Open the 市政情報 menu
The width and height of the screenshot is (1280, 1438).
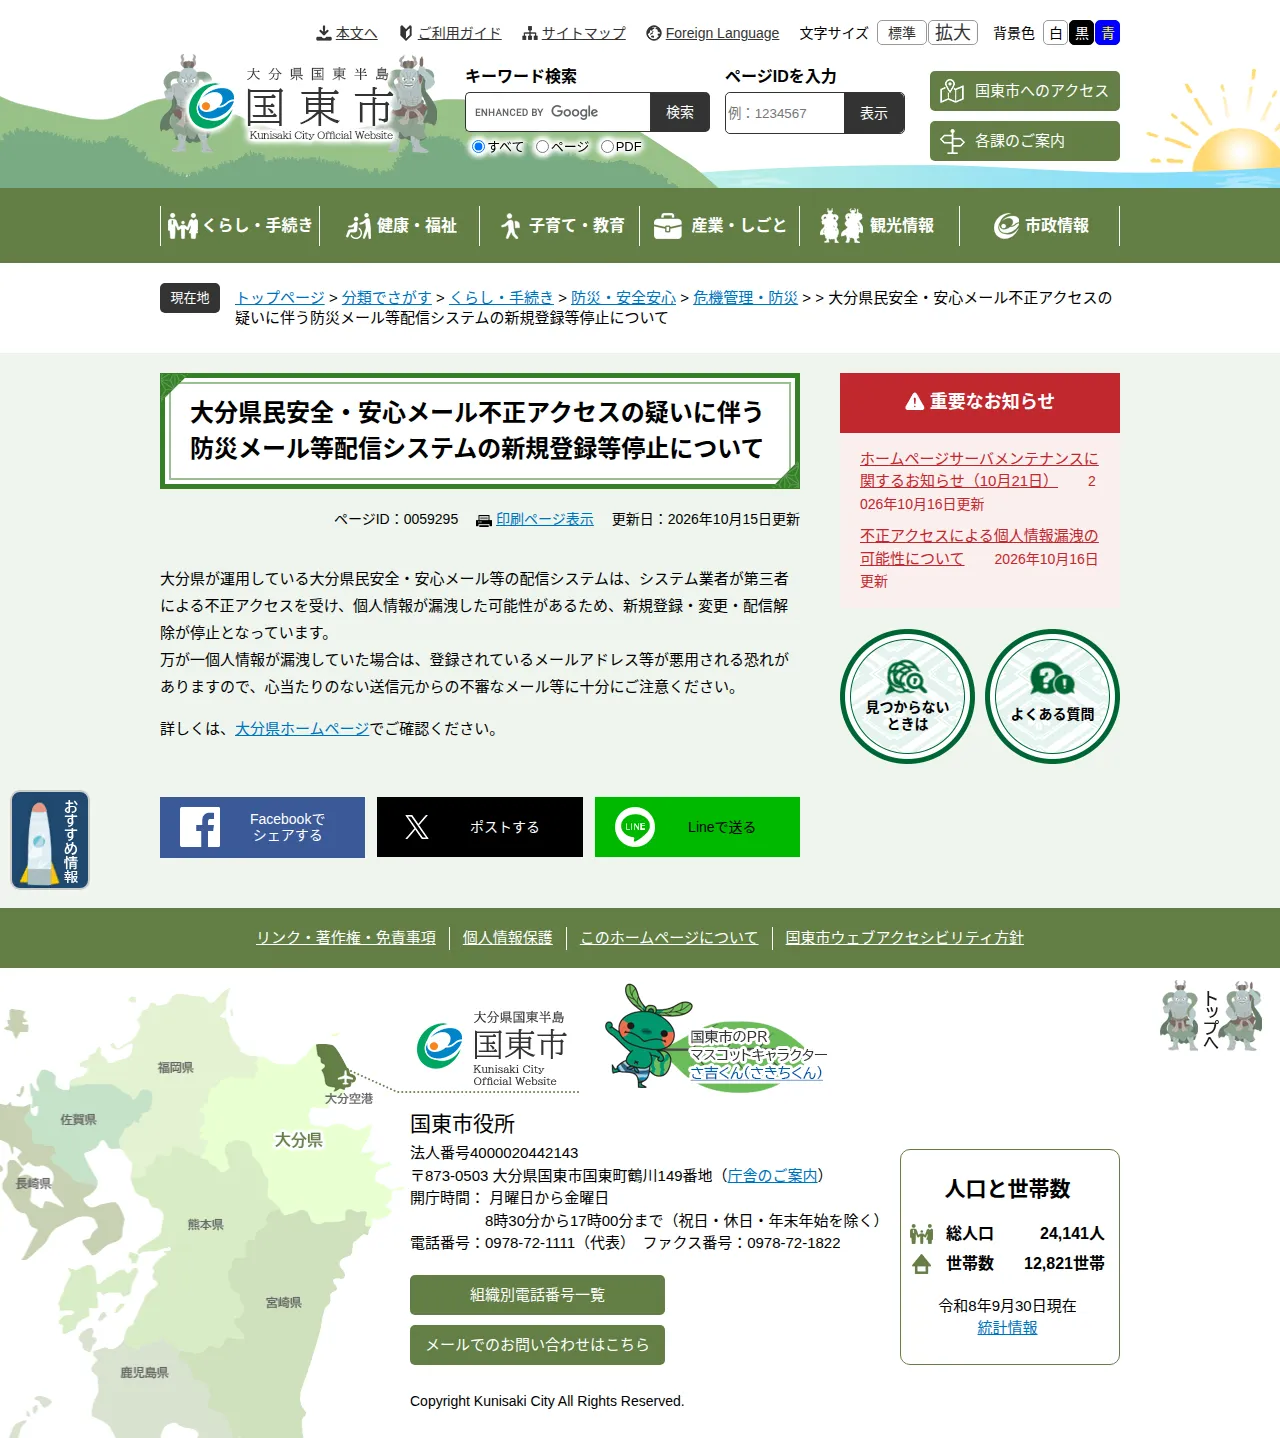coord(1040,225)
